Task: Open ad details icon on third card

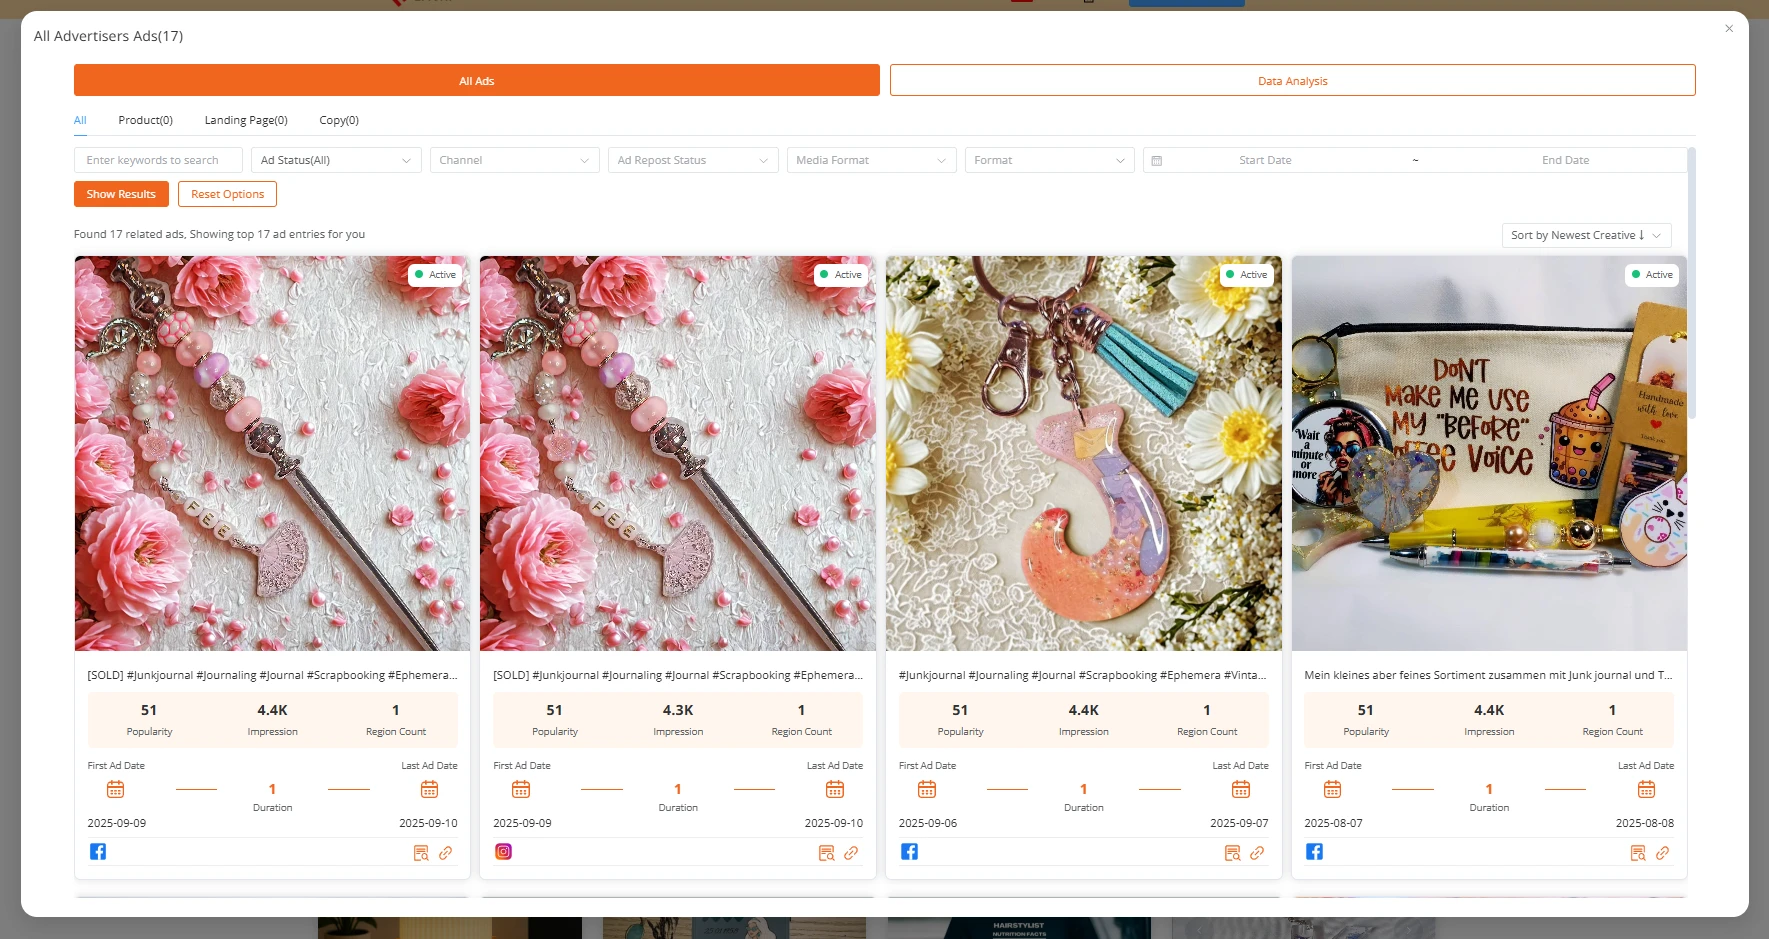Action: click(x=1232, y=853)
